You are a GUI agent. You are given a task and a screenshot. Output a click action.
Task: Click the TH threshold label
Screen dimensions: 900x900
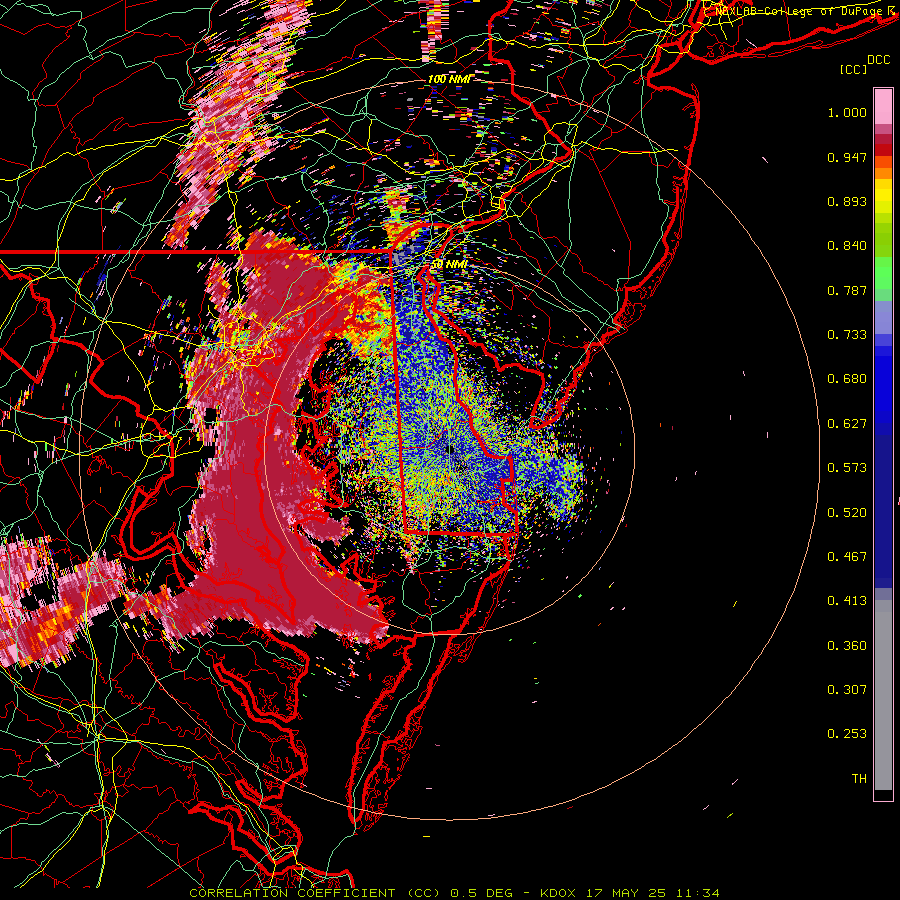pos(859,779)
